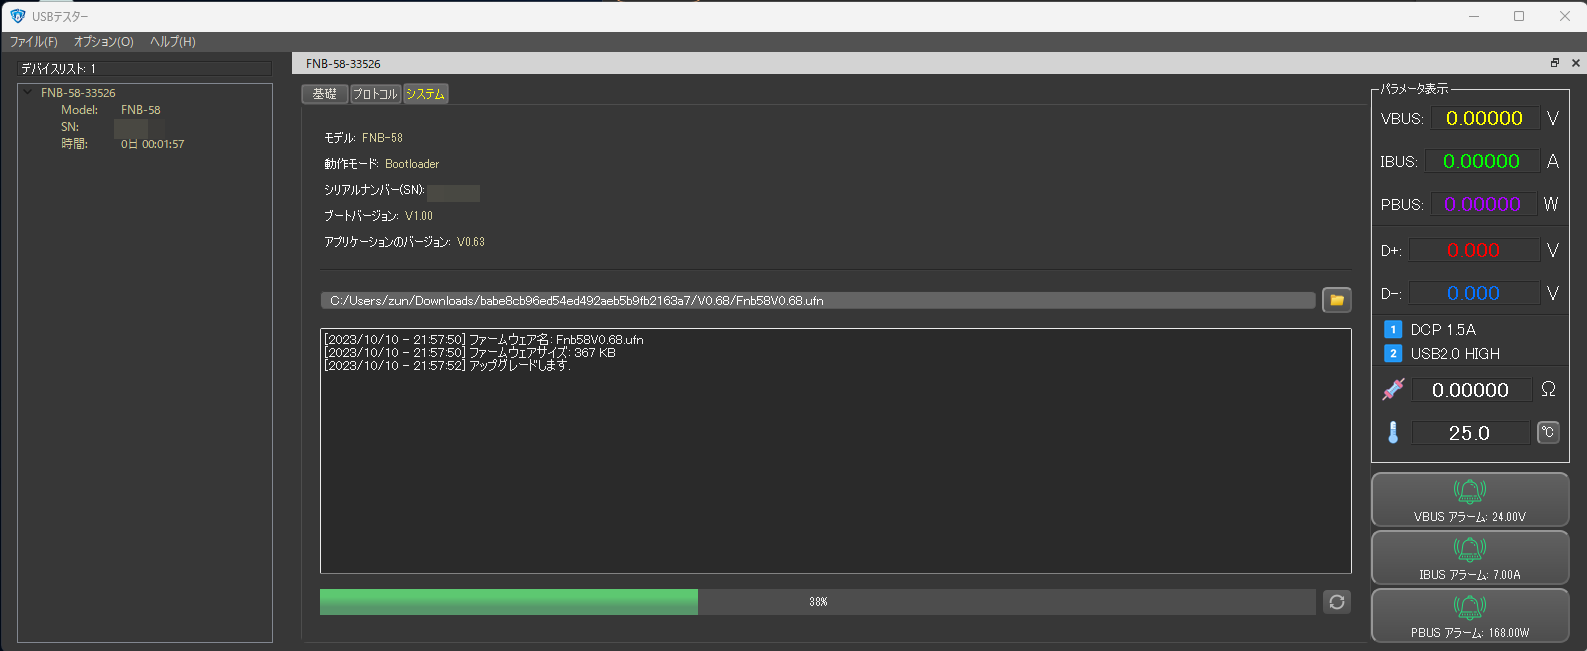This screenshot has width=1587, height=651.
Task: Open the PBUS alarm 168.00W setting
Action: point(1469,616)
